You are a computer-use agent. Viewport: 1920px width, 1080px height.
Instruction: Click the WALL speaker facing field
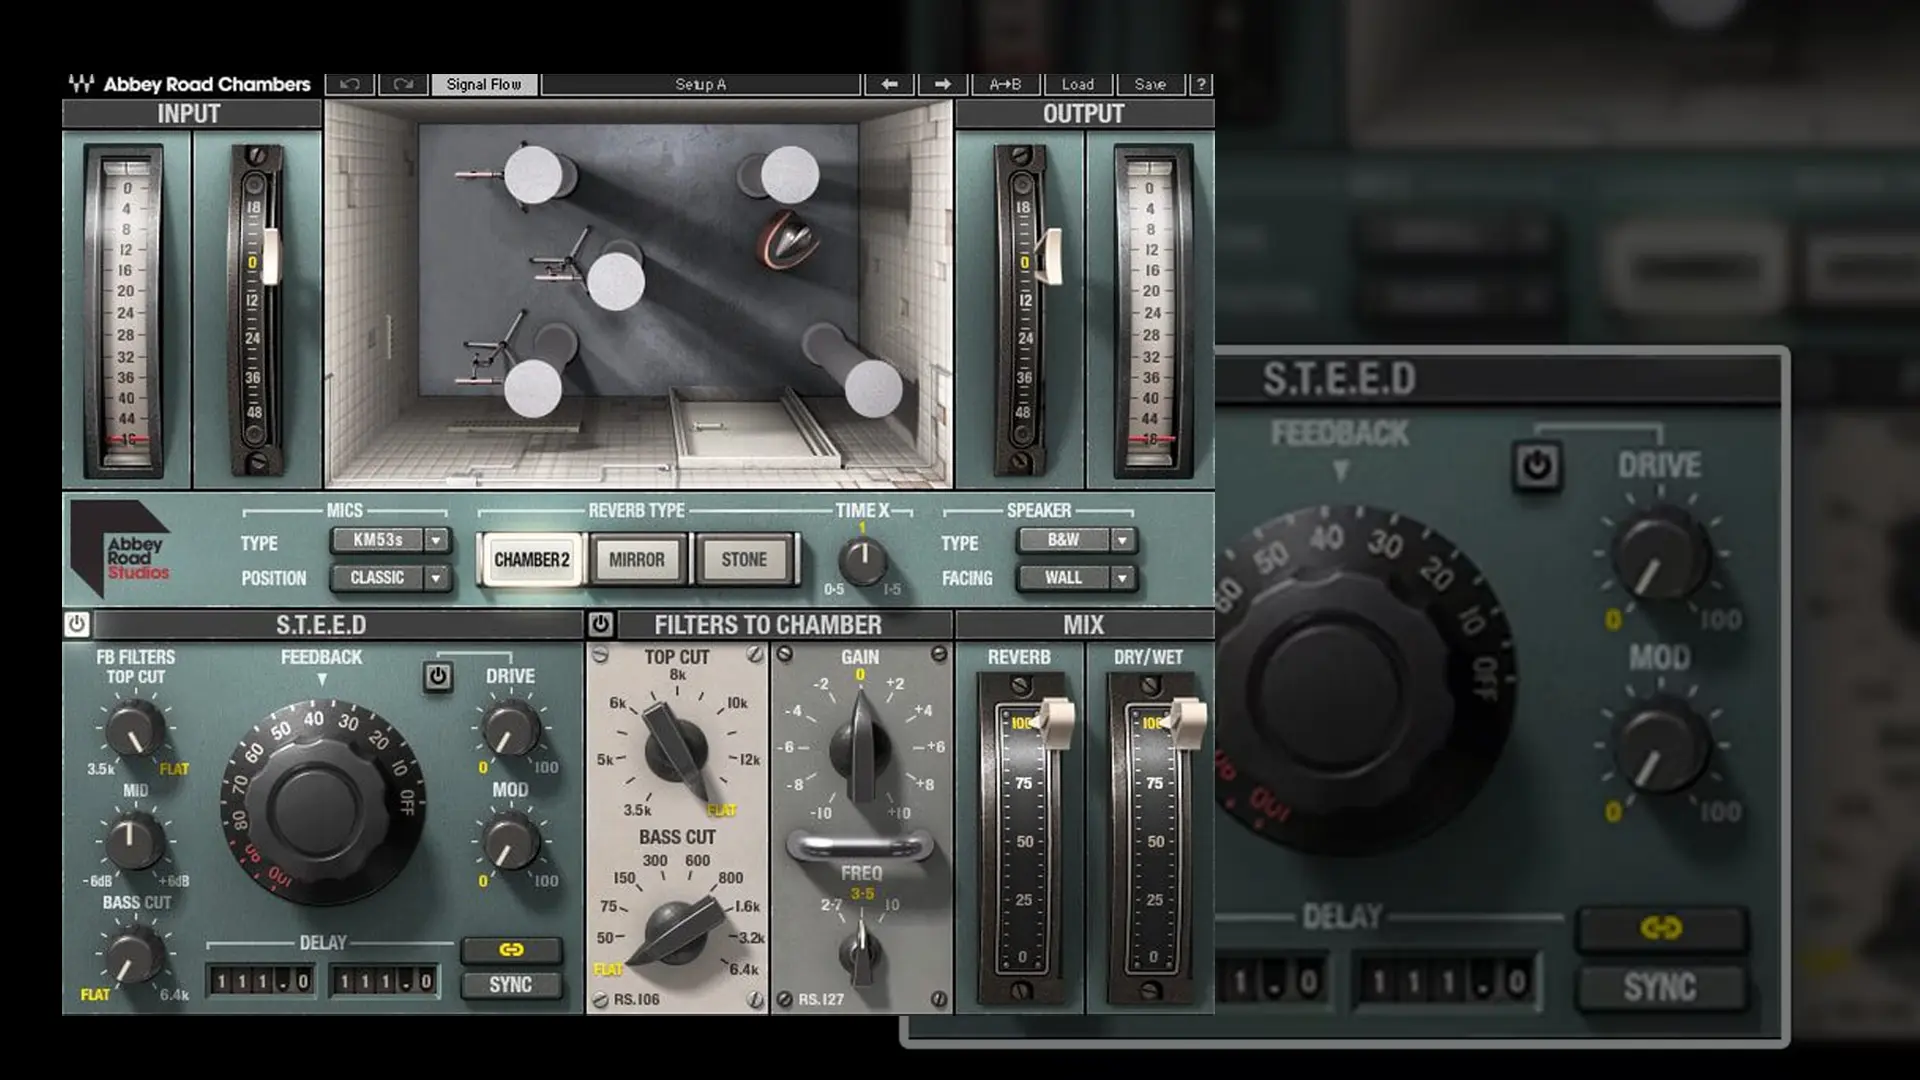1064,578
